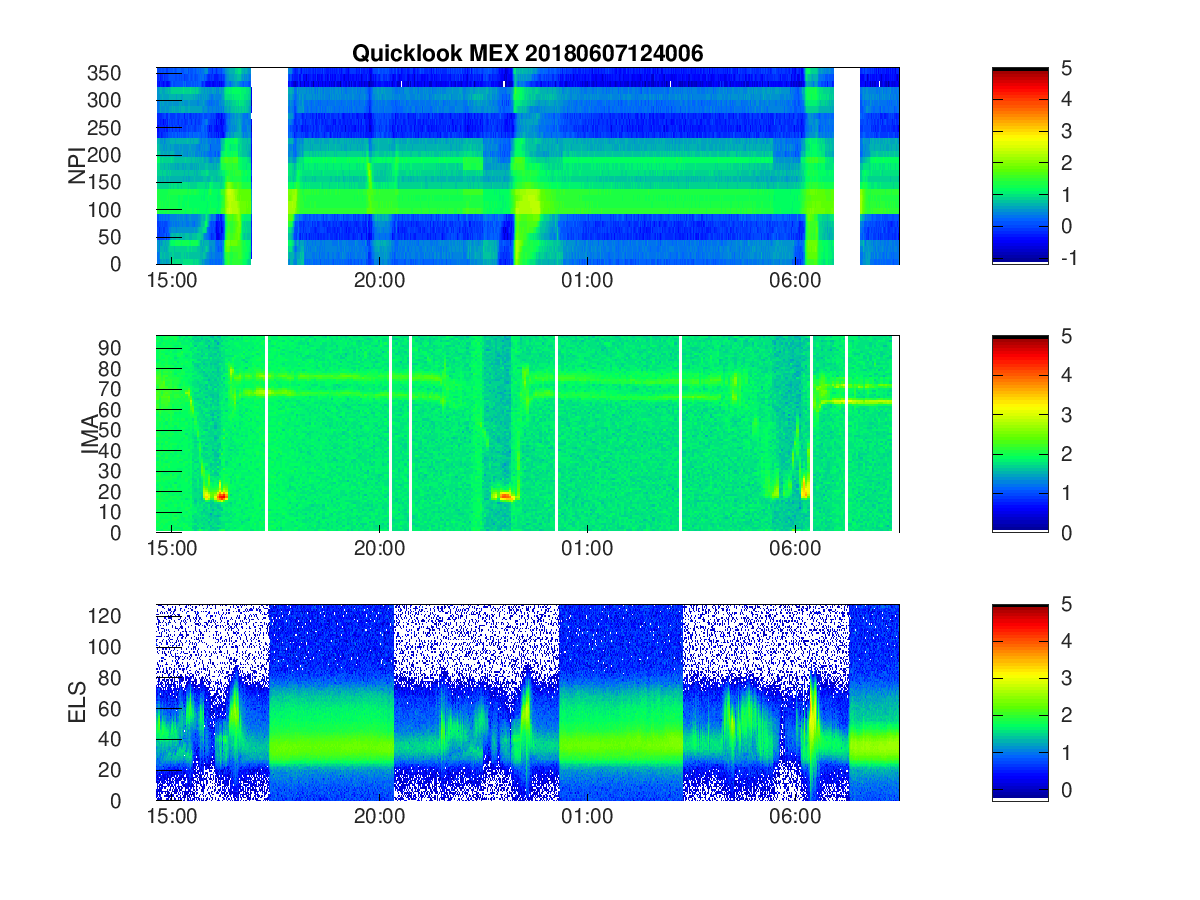This screenshot has height=900, width=1200.
Task: Click the 06:00 label under IMA panel
Action: (x=795, y=549)
